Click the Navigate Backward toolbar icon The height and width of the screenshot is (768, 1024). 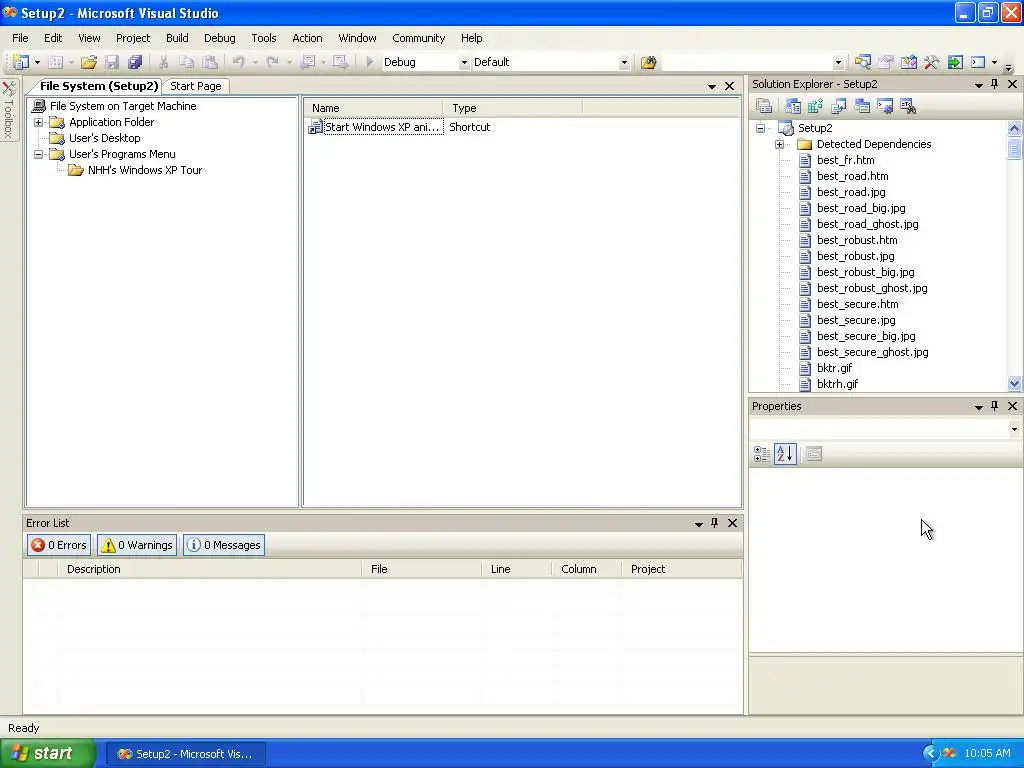[x=308, y=62]
